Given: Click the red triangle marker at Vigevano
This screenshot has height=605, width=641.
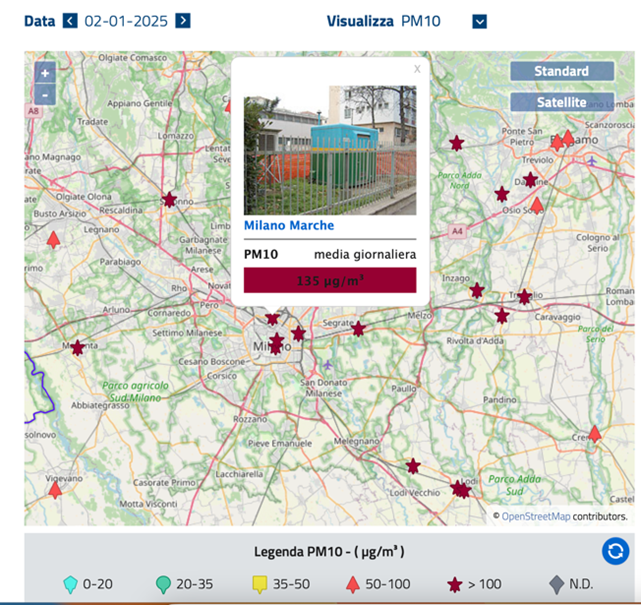Looking at the screenshot, I should (55, 490).
